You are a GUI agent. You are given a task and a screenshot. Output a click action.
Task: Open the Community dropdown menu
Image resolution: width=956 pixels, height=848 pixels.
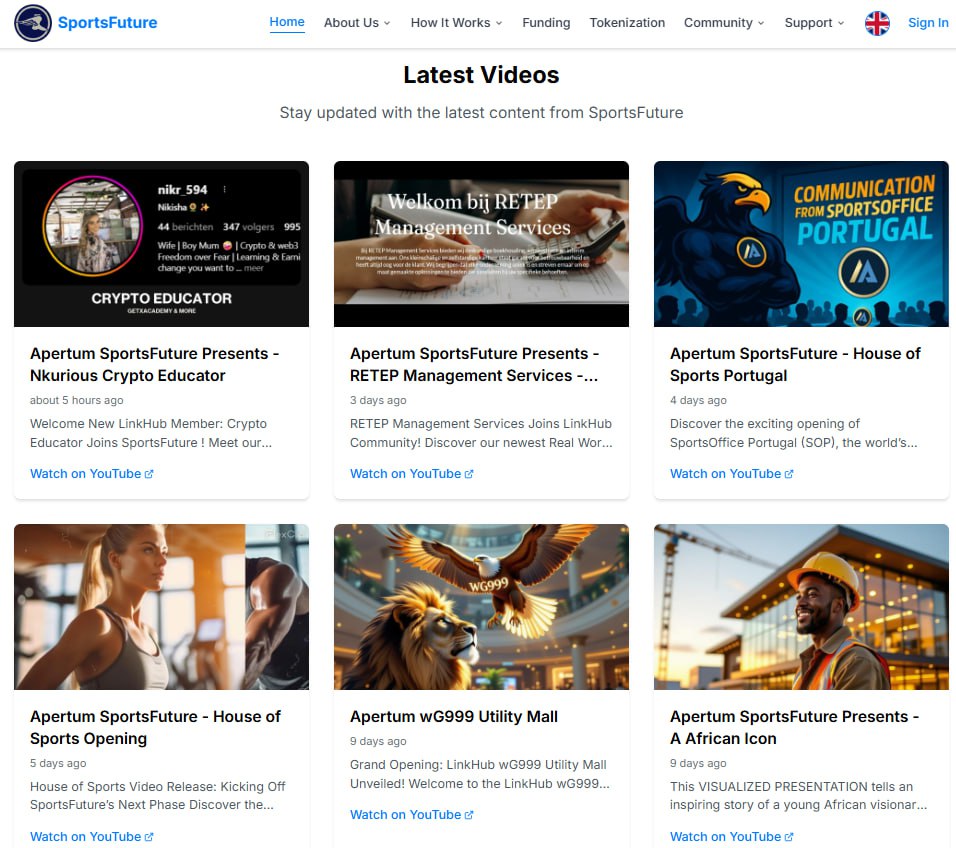click(723, 23)
